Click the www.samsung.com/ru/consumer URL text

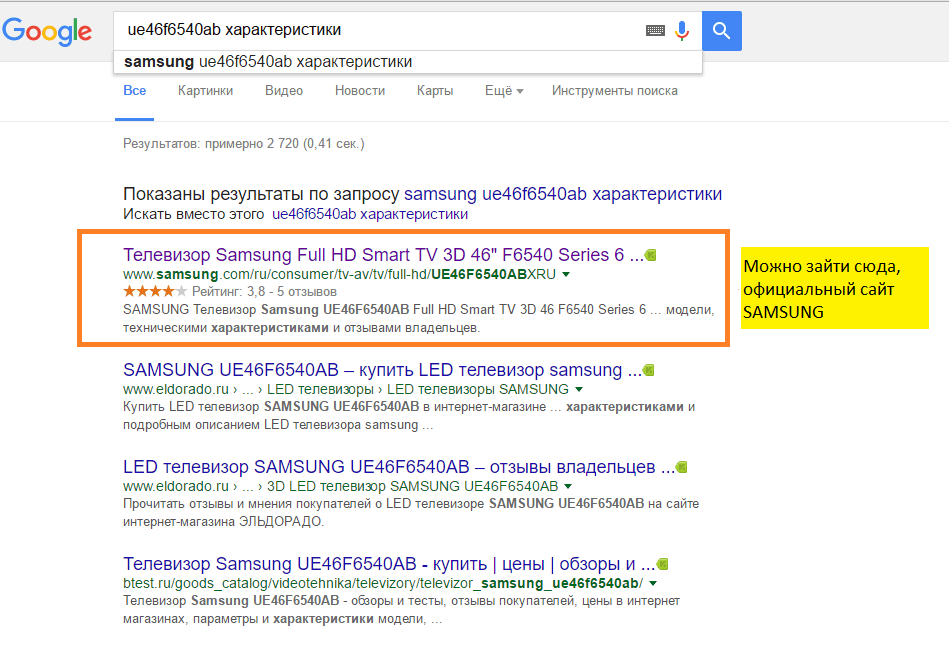339,274
